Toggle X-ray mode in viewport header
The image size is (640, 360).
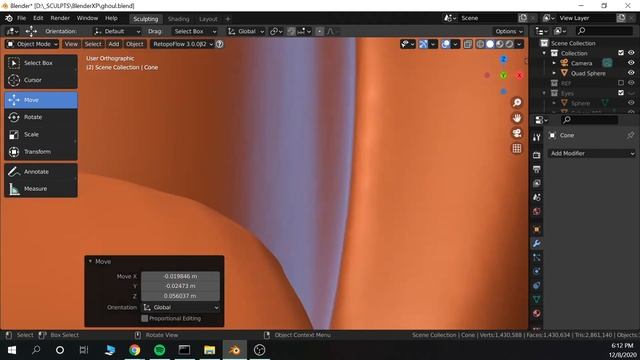[468, 44]
